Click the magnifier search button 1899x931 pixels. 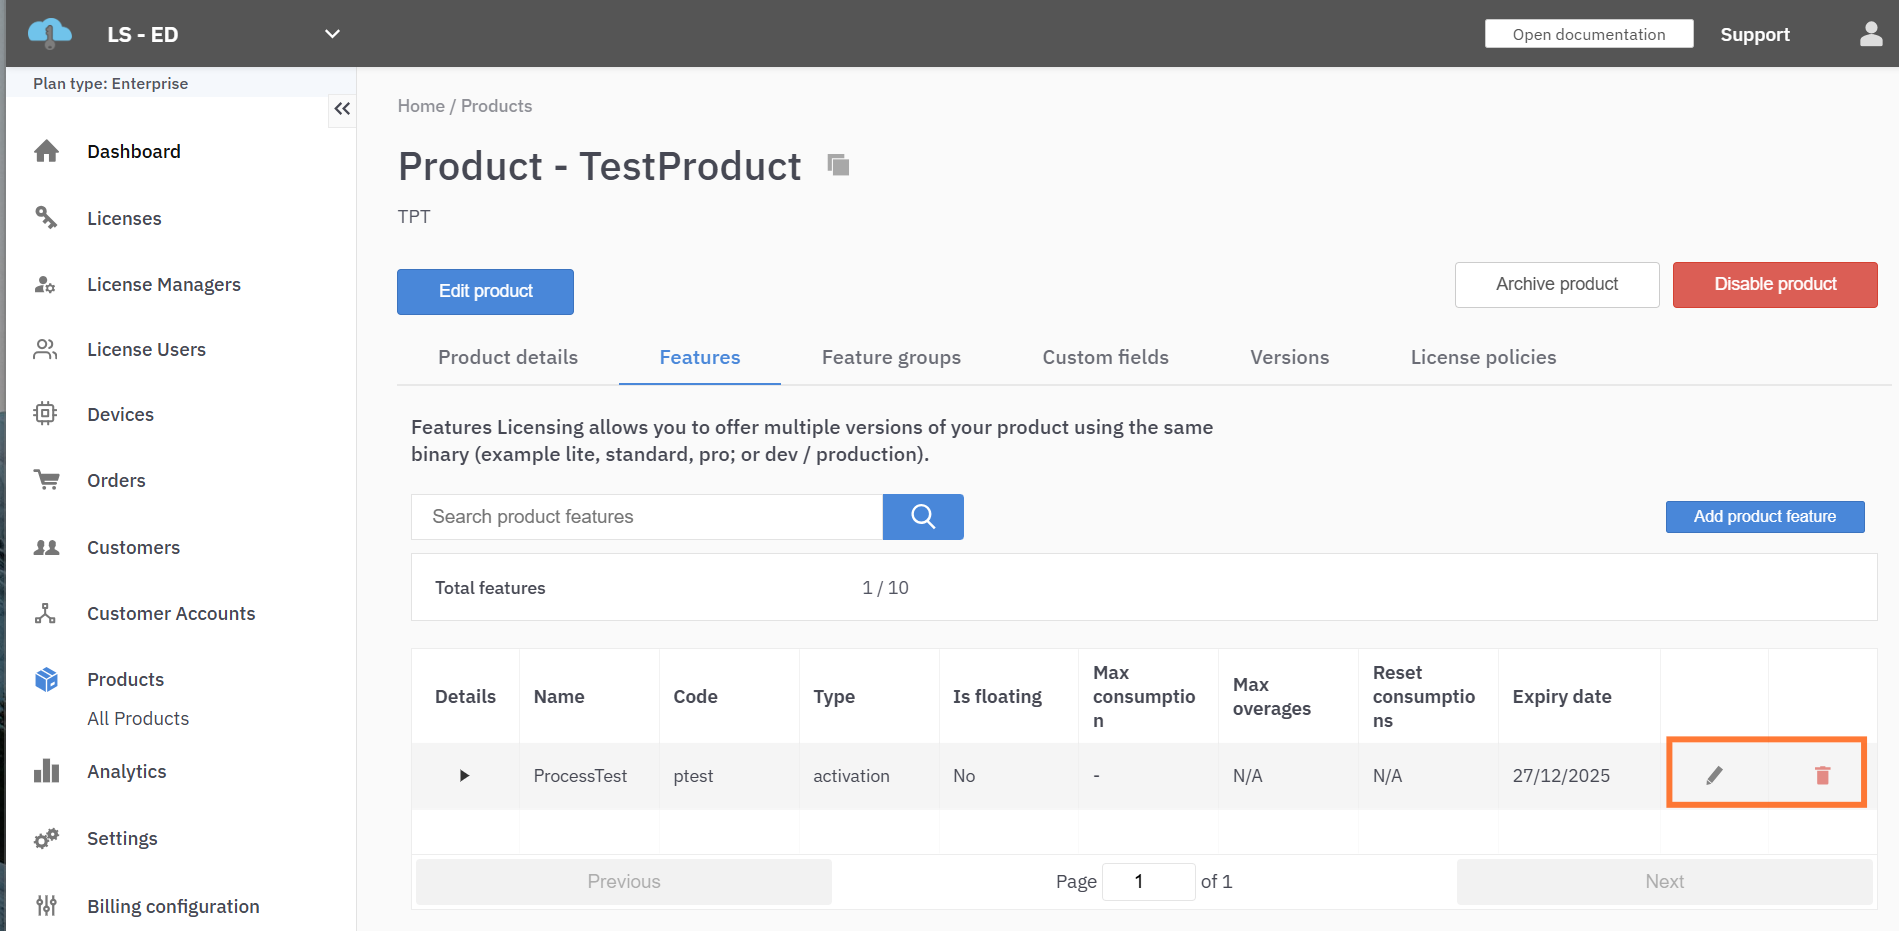tap(922, 517)
